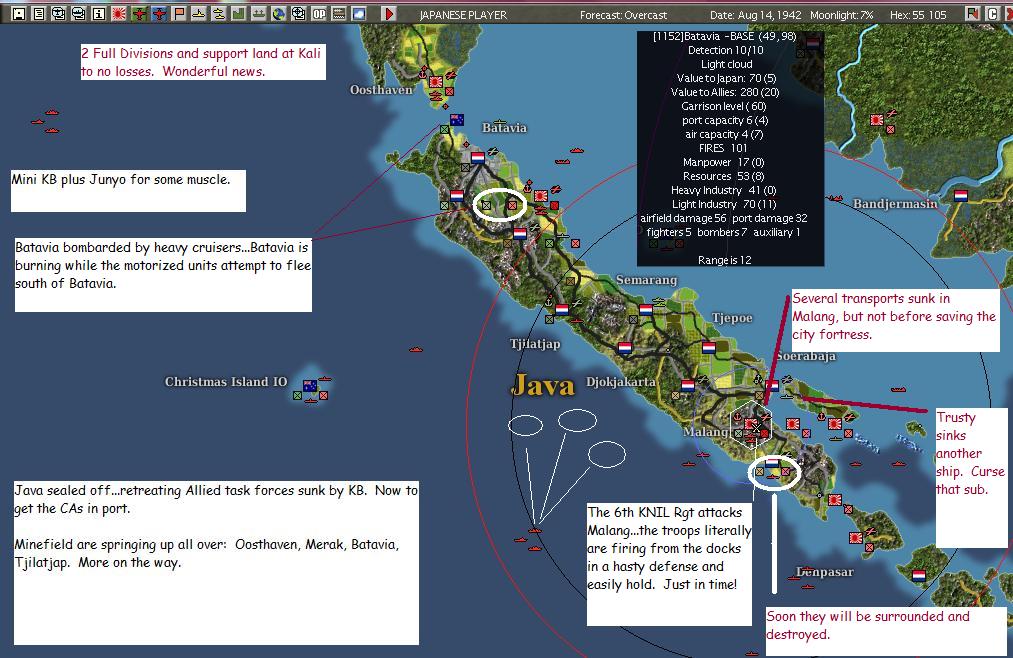Click the 'Semarang' map label
This screenshot has width=1013, height=658.
646,280
